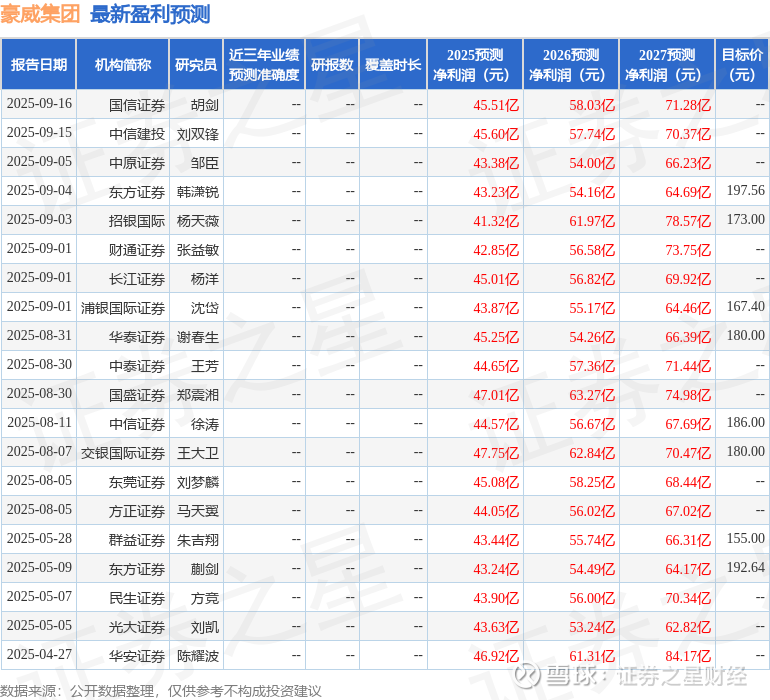This screenshot has height=700, width=770.
Task: Click the 53.24亿 forecast value
Action: pyautogui.click(x=592, y=627)
